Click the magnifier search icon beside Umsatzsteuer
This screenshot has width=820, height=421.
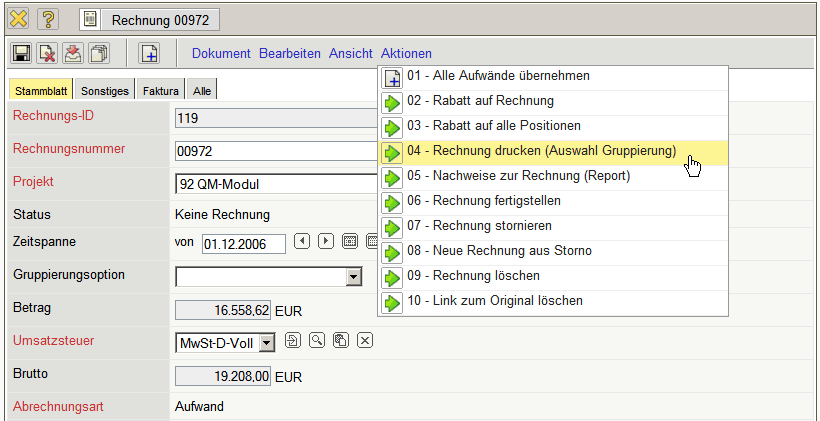(317, 341)
